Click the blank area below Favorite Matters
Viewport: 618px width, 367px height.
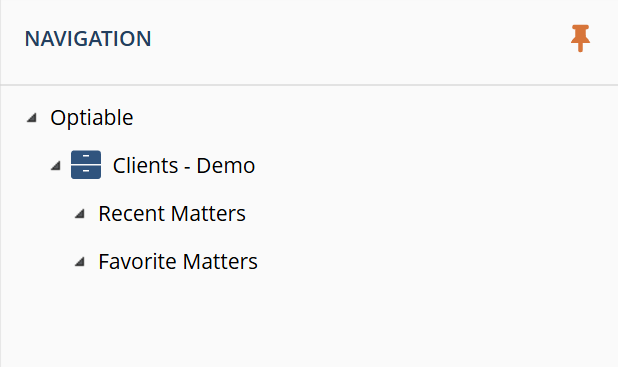pos(309,321)
